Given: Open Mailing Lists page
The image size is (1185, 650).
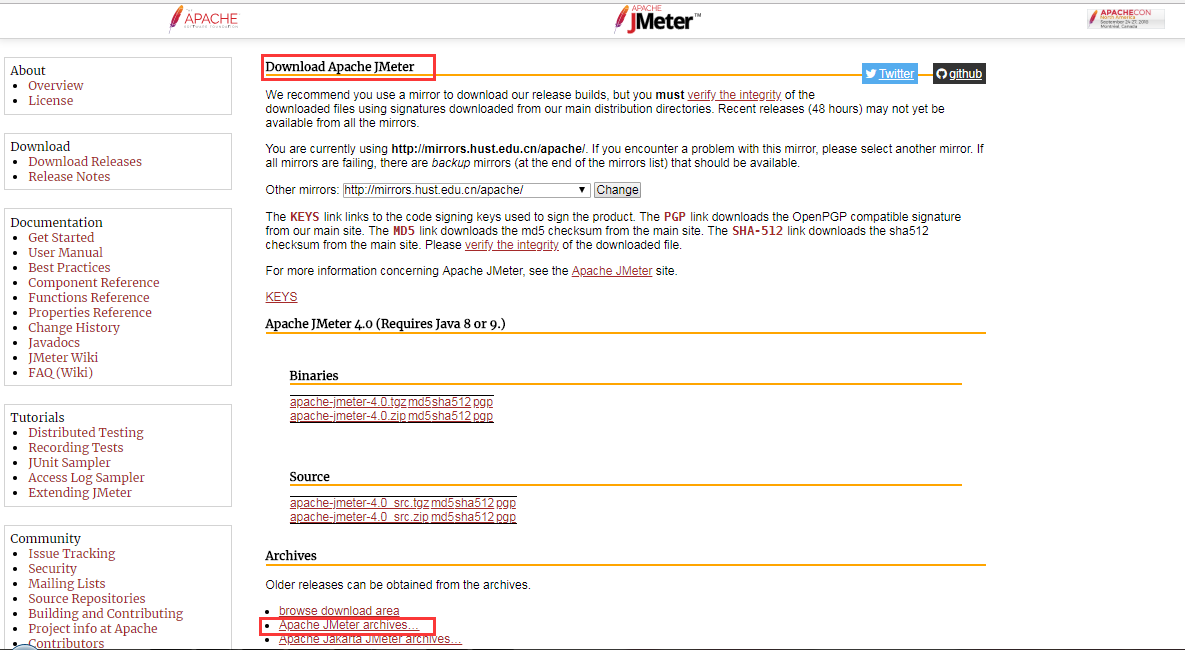Looking at the screenshot, I should 67,583.
